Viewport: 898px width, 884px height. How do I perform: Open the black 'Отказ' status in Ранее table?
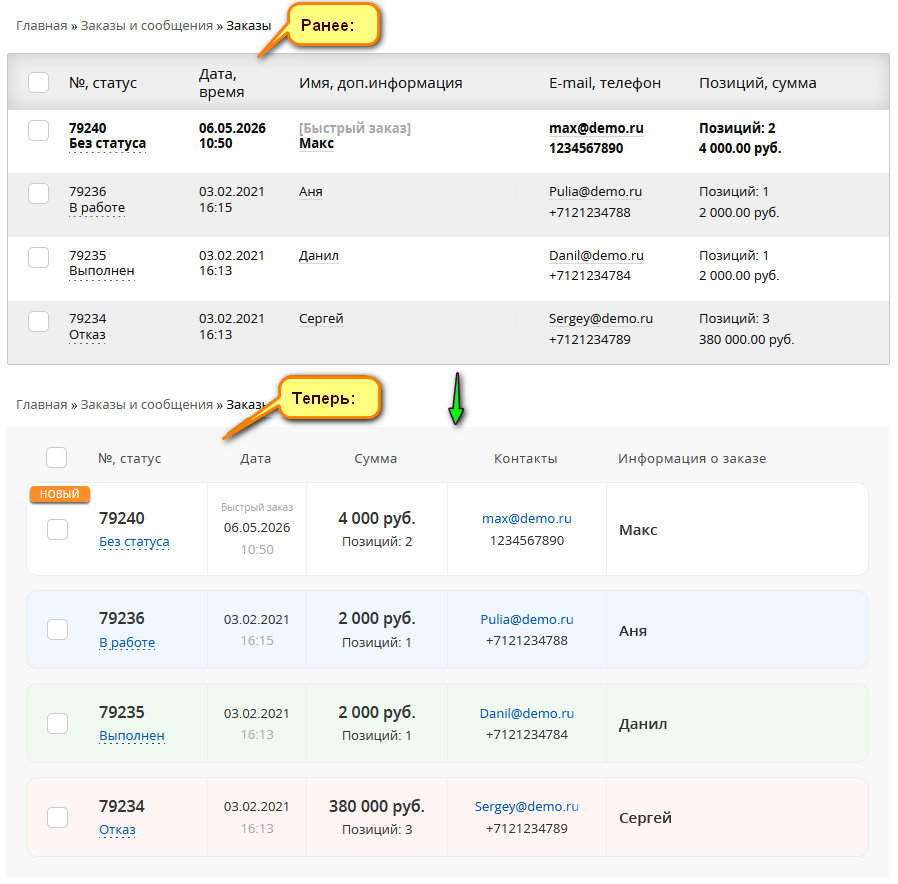pyautogui.click(x=87, y=334)
